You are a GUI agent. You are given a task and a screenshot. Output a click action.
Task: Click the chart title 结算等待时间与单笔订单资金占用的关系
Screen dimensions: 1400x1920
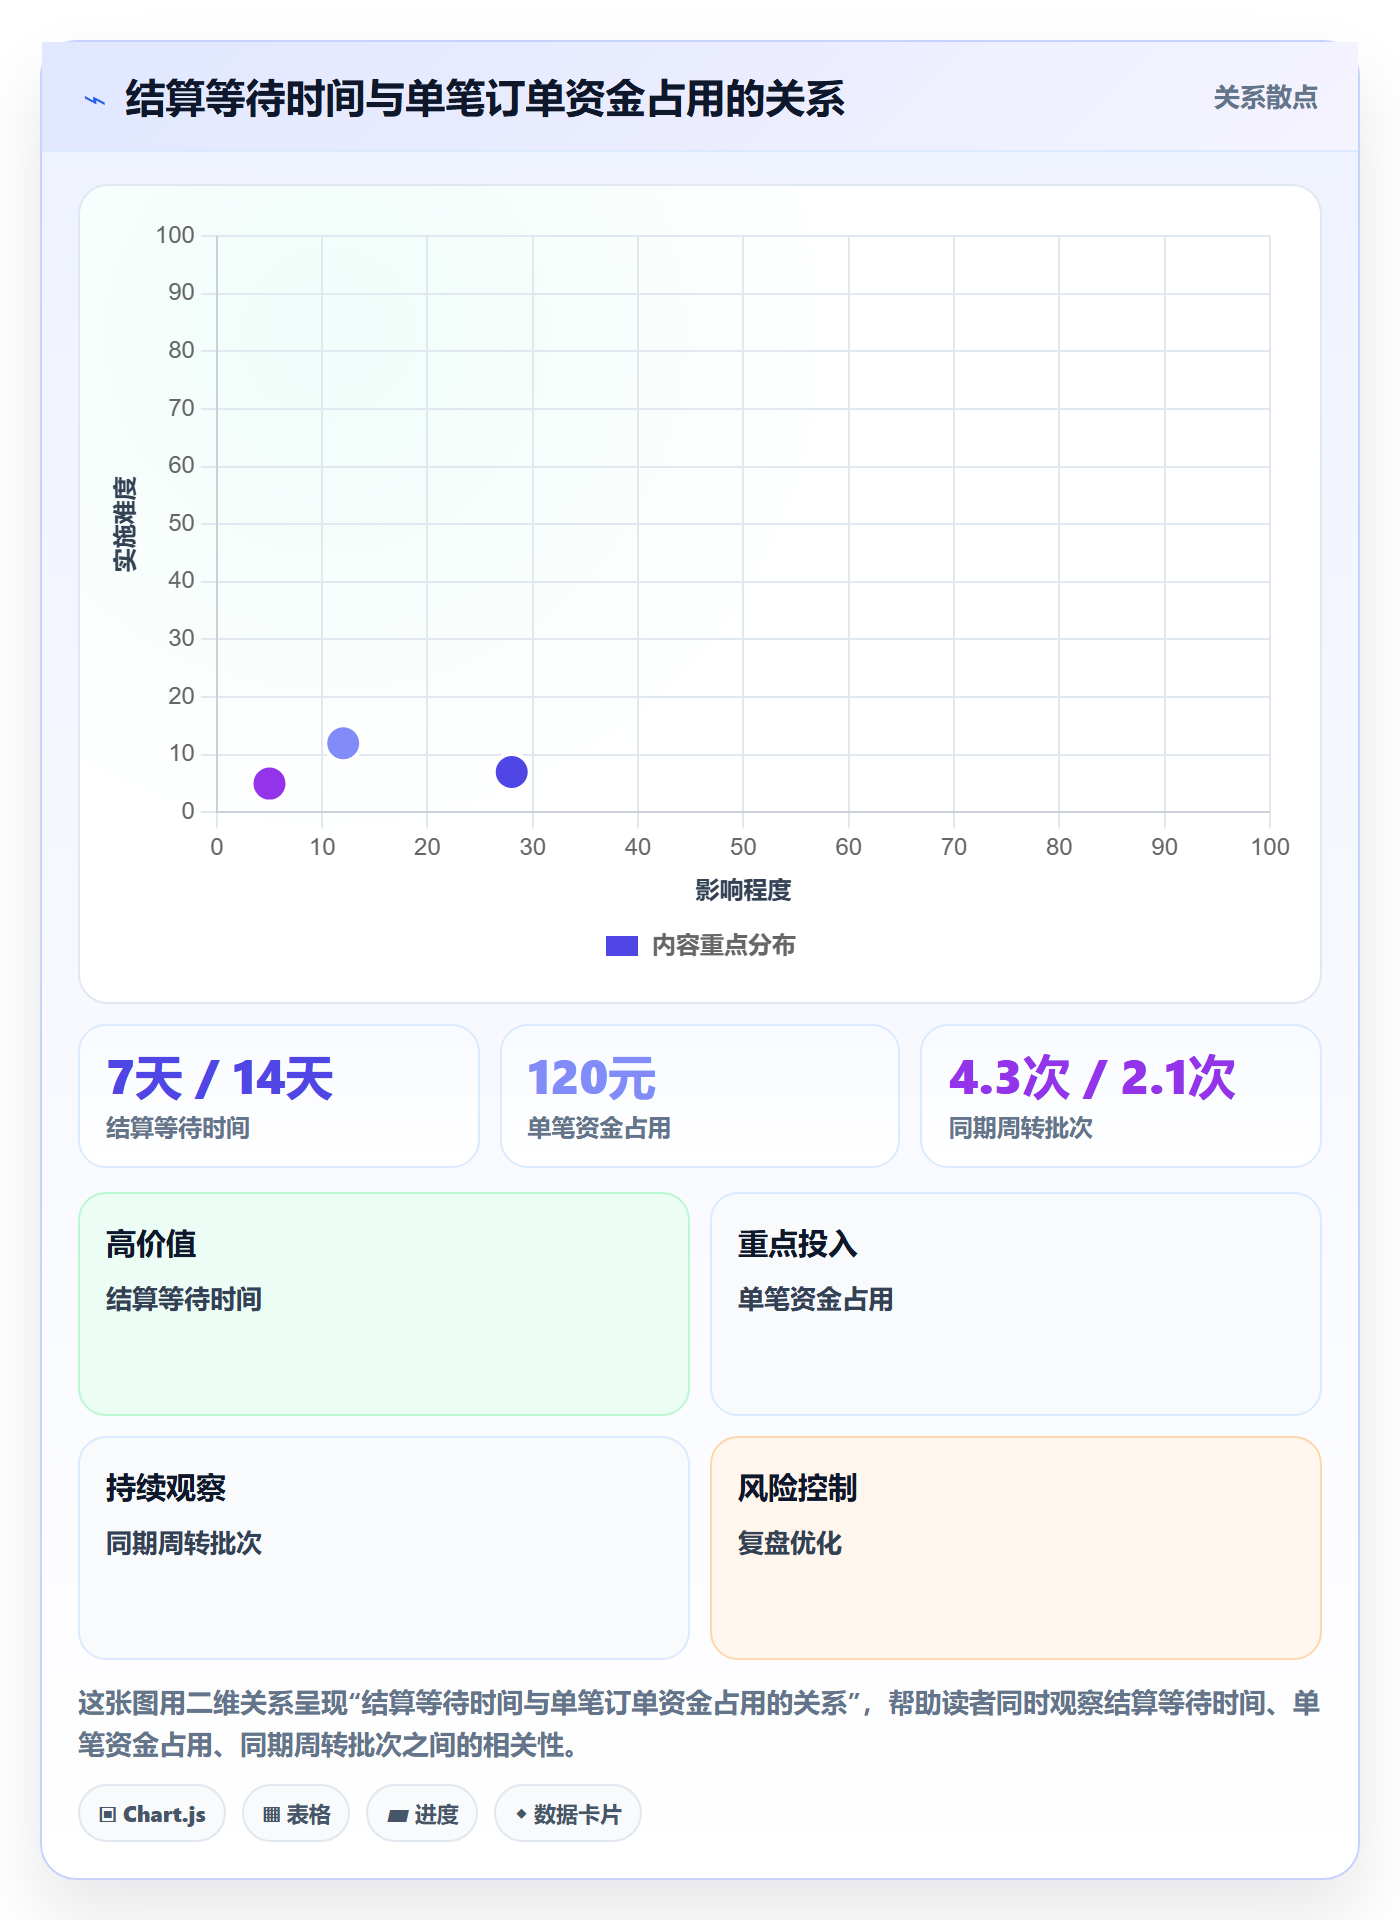[x=485, y=99]
